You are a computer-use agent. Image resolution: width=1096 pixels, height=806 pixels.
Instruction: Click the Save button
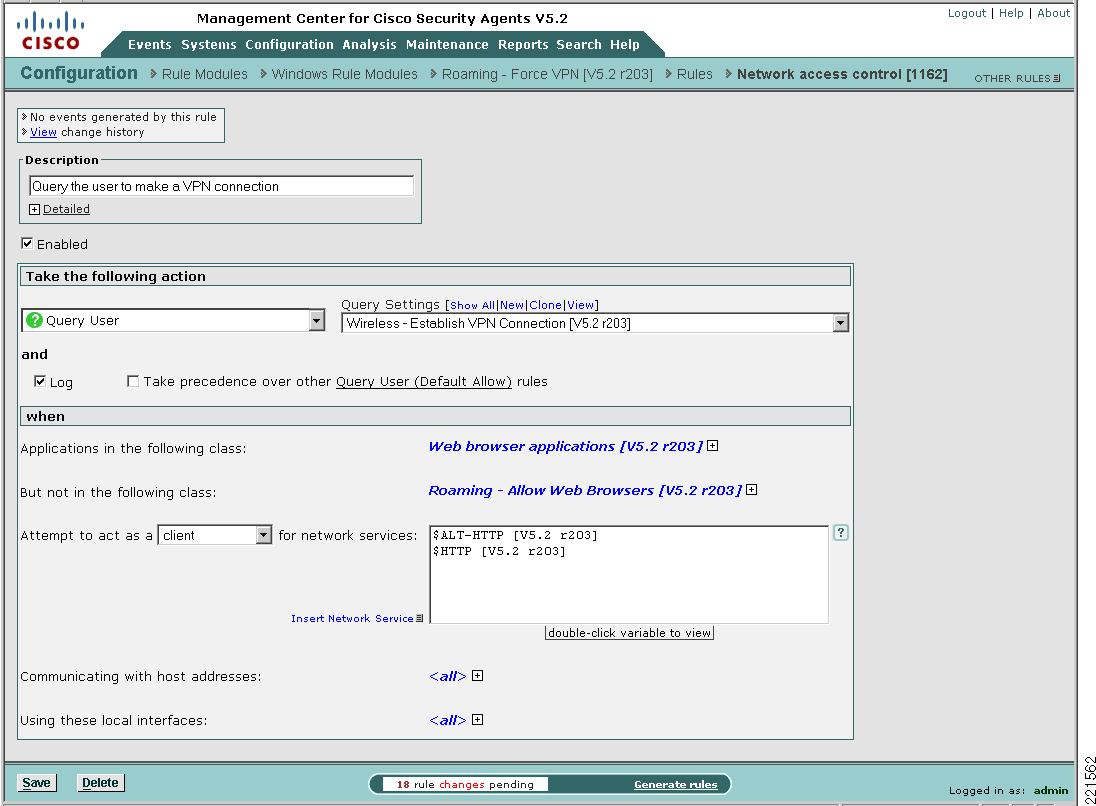(36, 783)
